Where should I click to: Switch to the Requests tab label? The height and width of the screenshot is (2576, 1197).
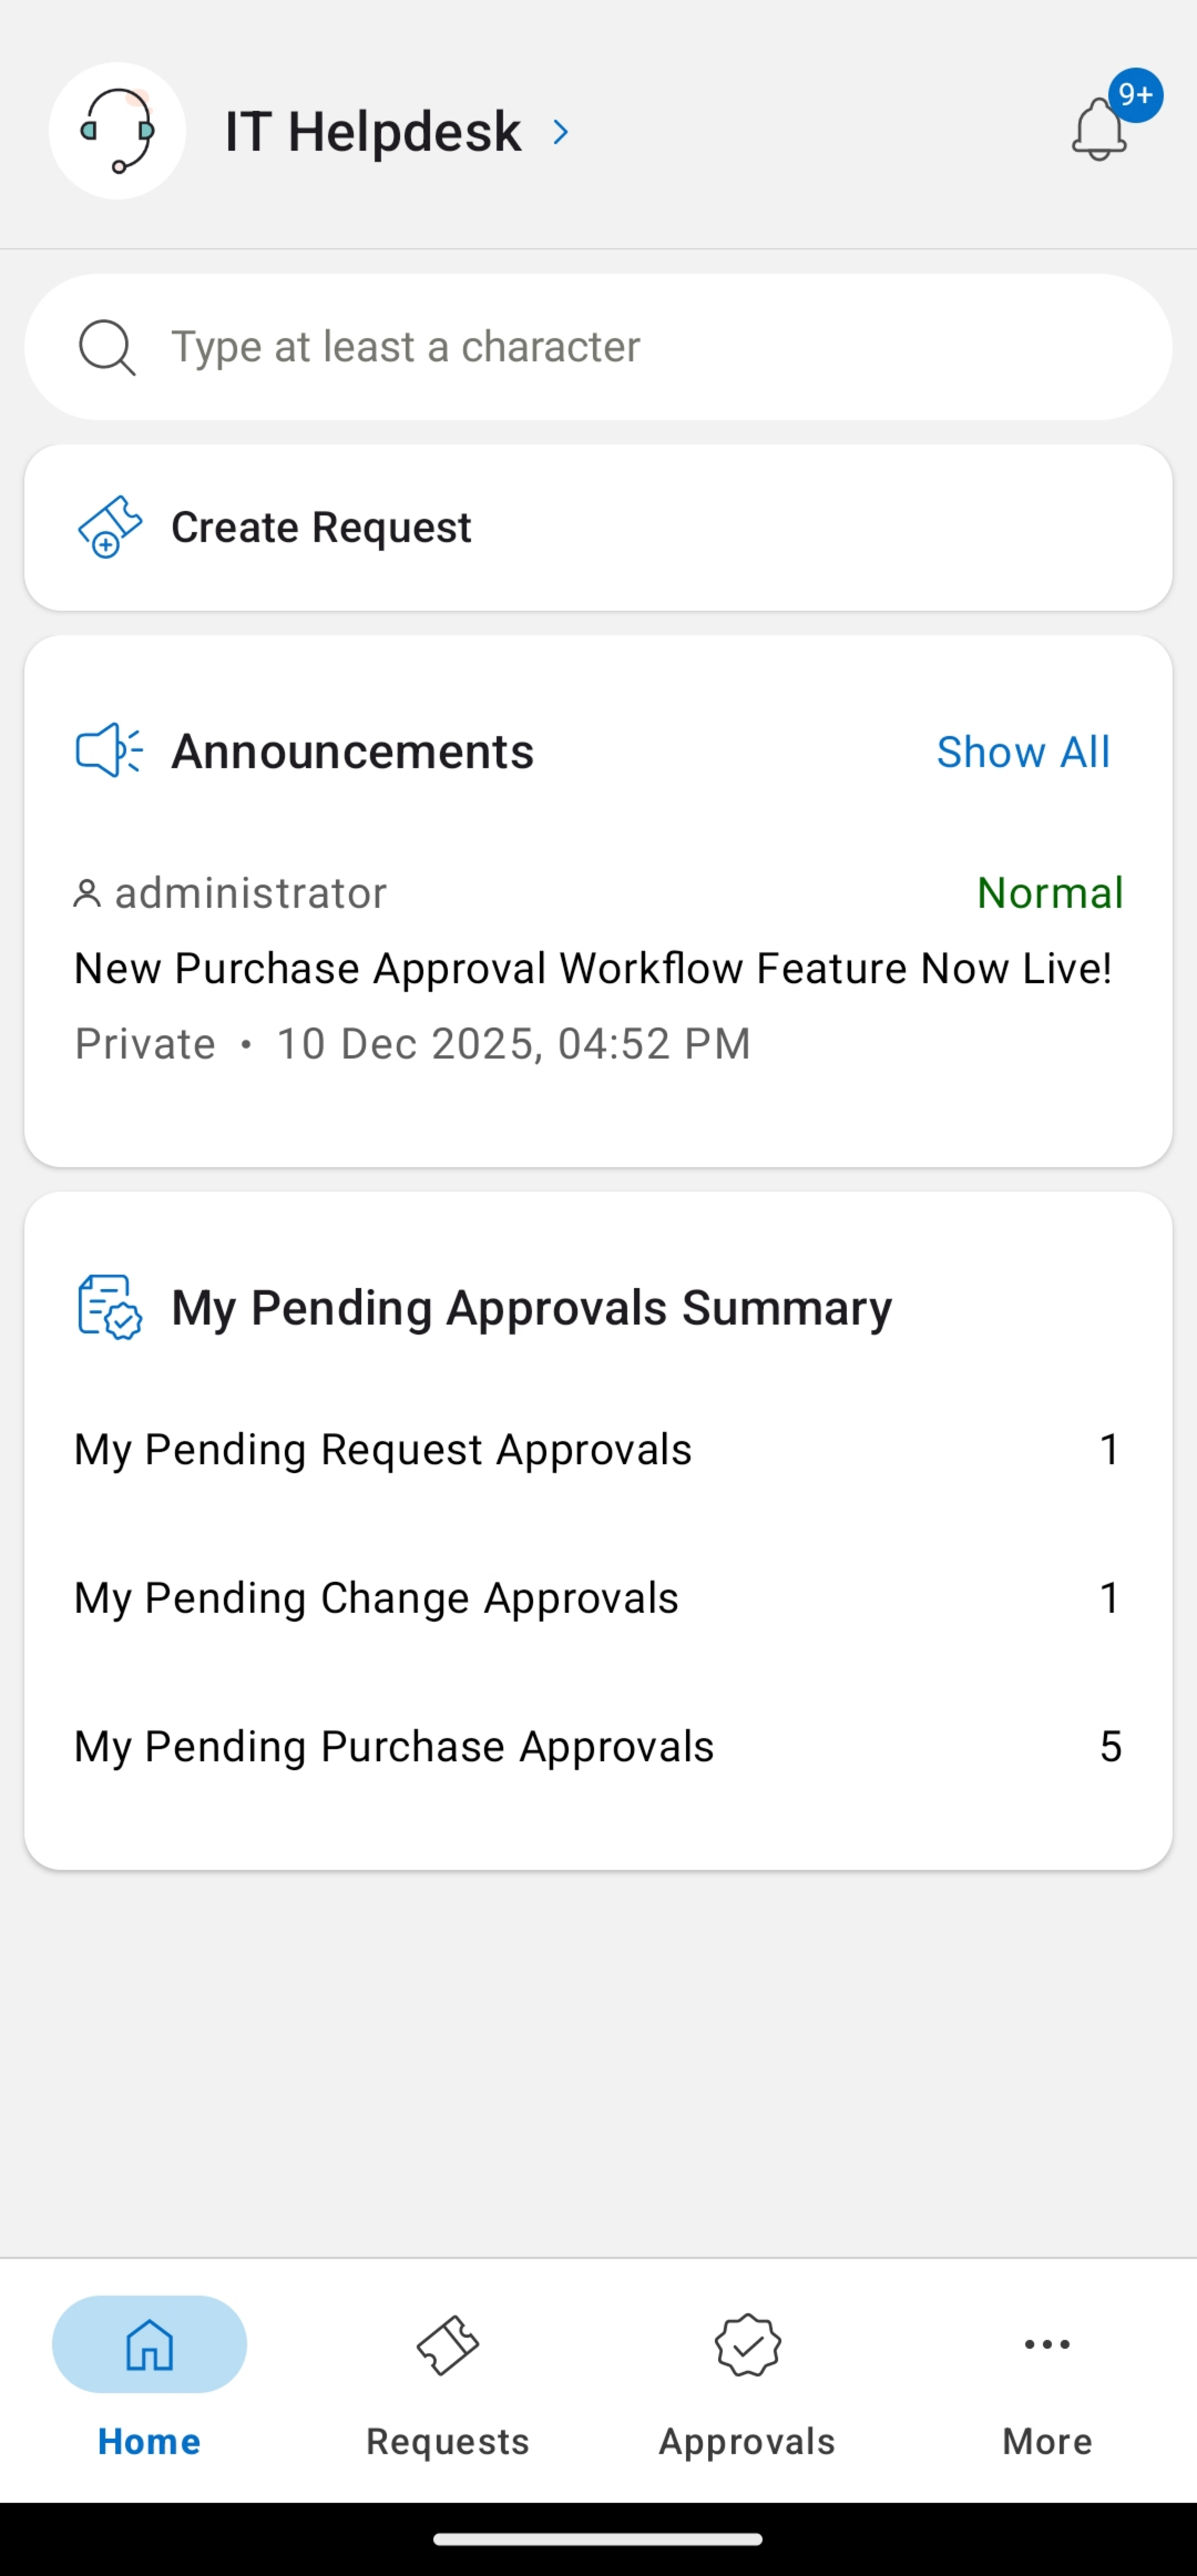(x=447, y=2441)
